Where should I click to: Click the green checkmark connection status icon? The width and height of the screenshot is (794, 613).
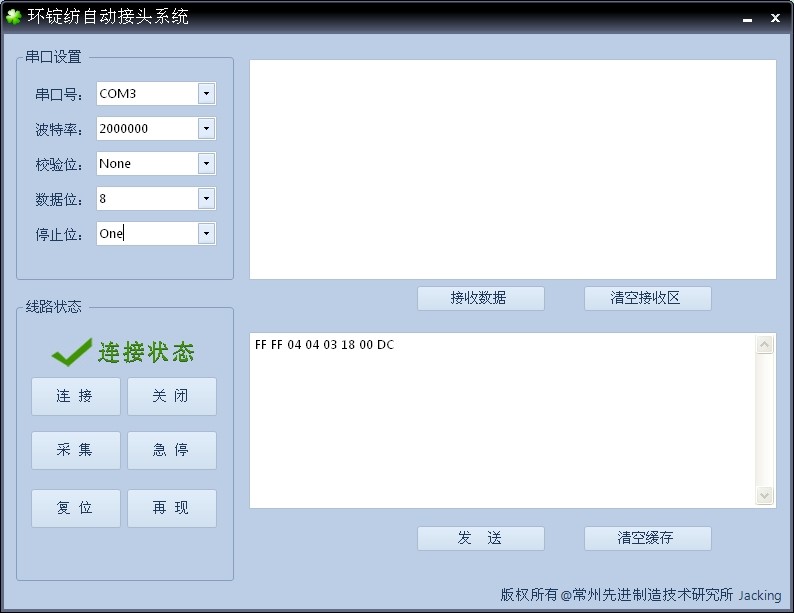pos(71,352)
